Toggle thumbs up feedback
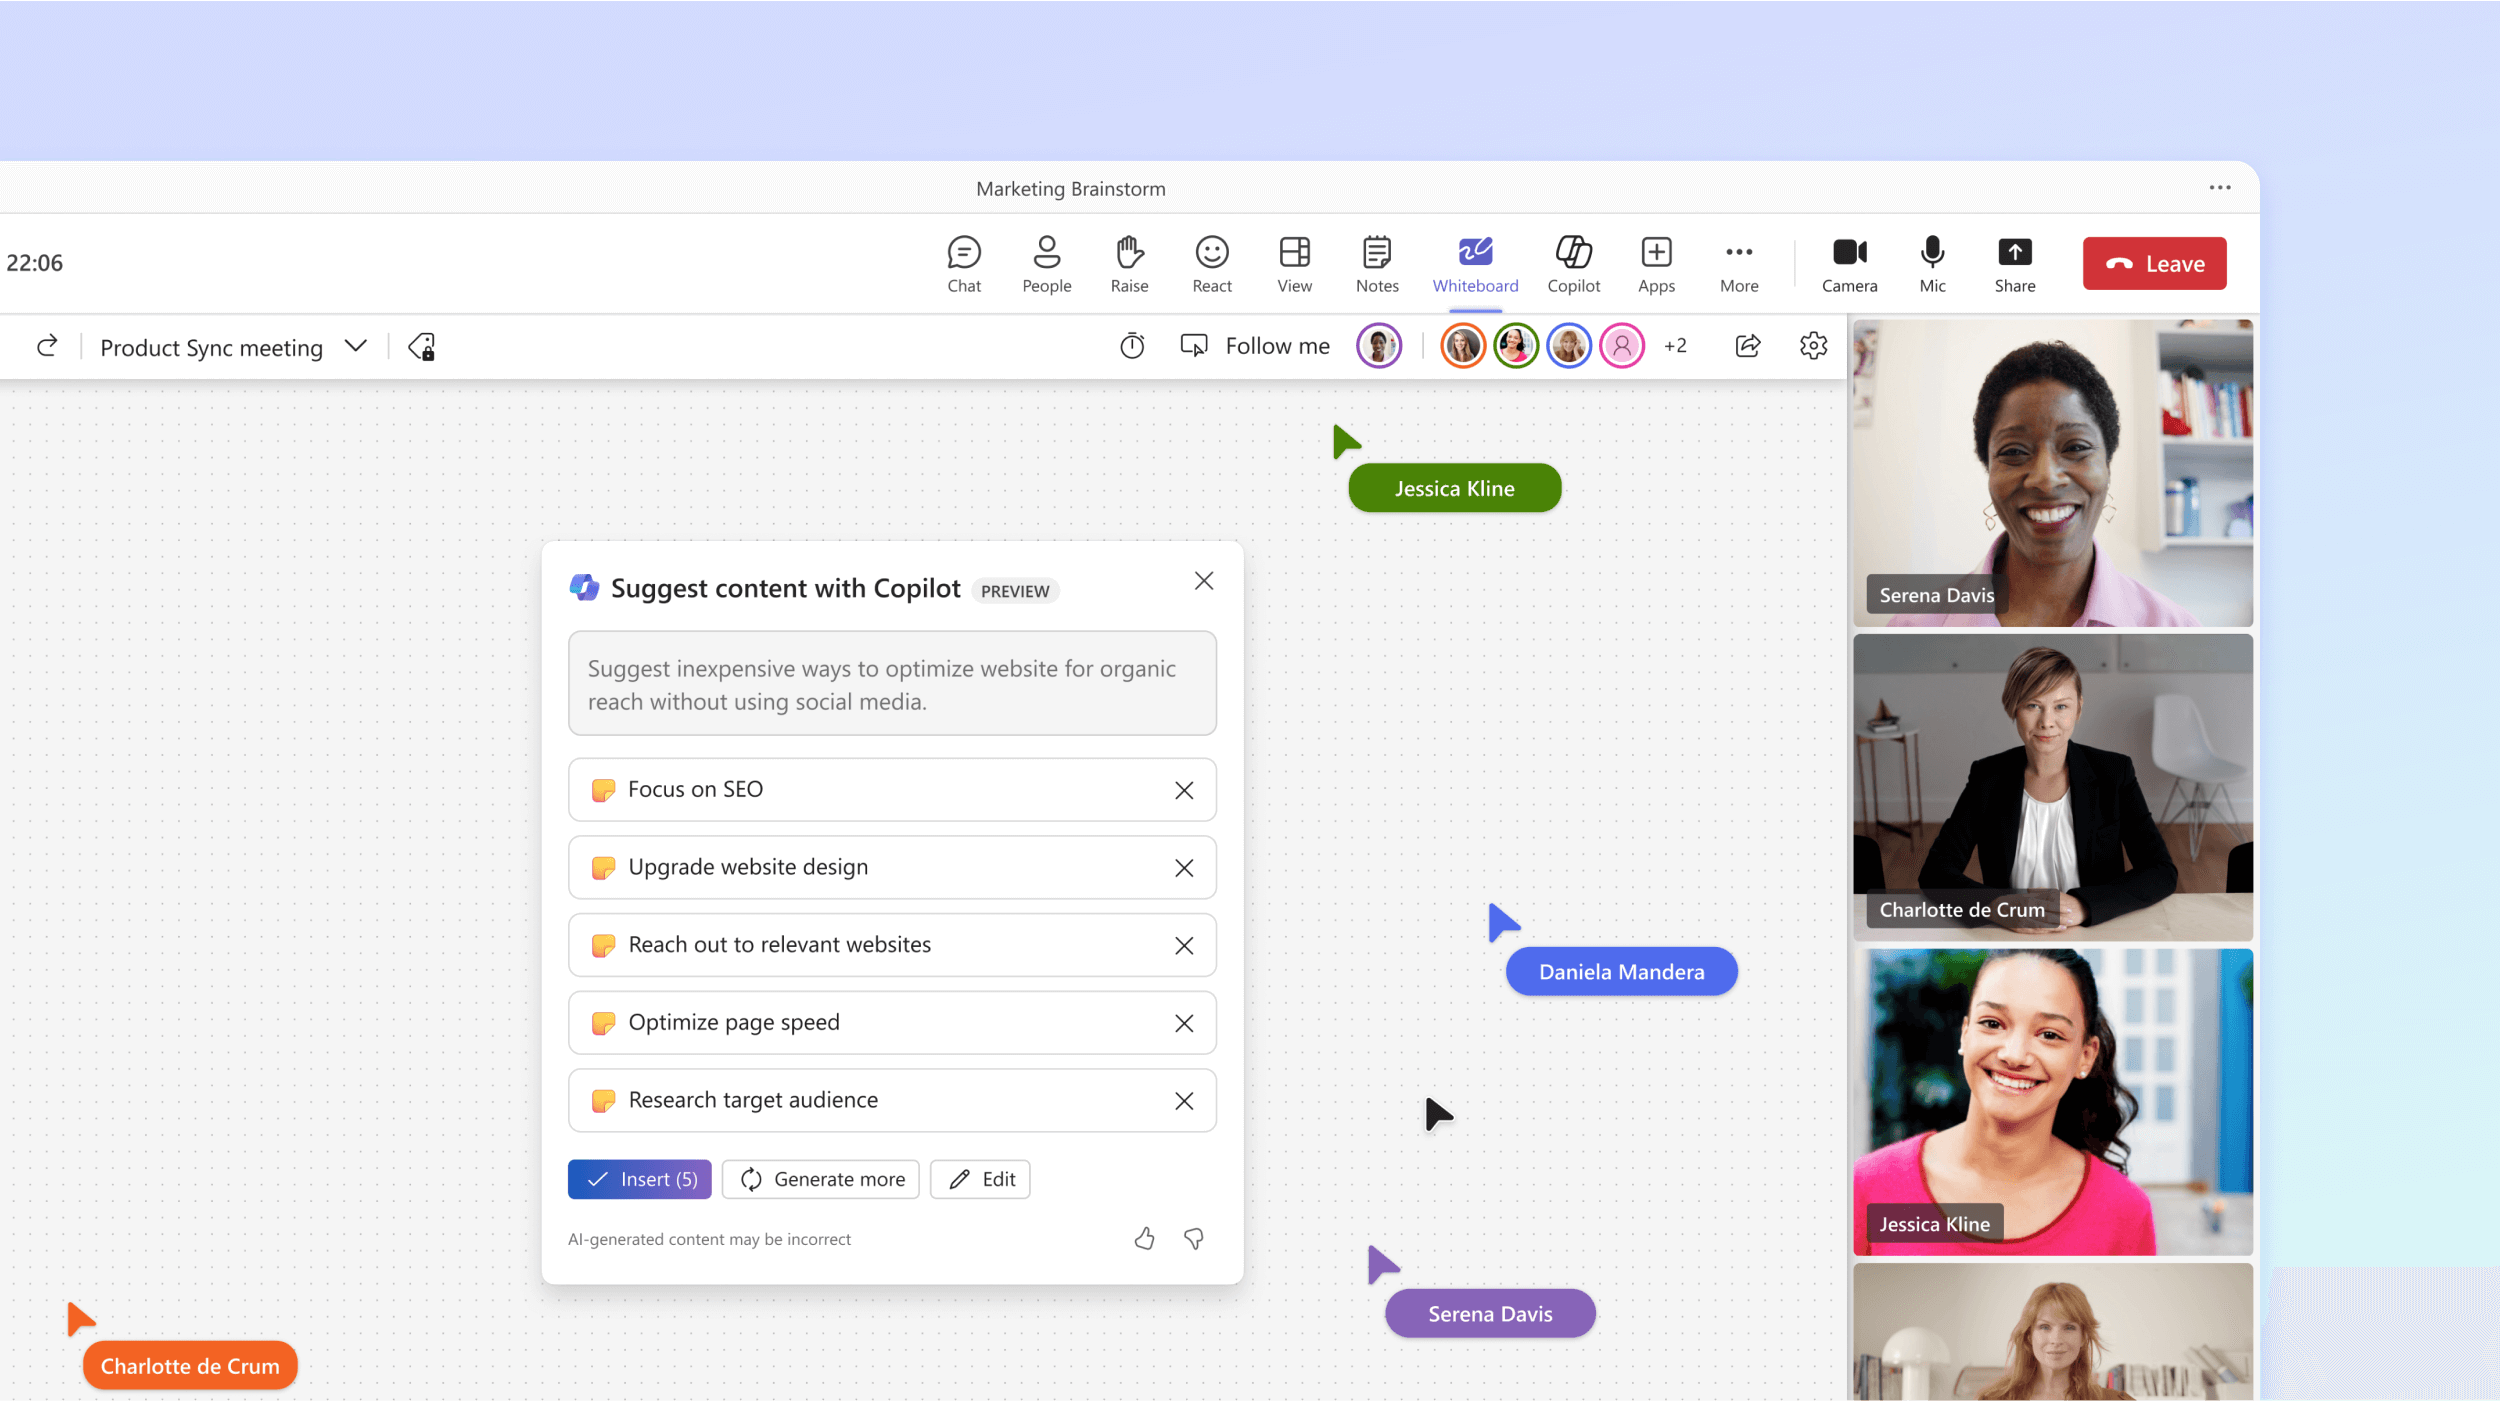Viewport: 2500px width, 1401px height. click(1144, 1238)
